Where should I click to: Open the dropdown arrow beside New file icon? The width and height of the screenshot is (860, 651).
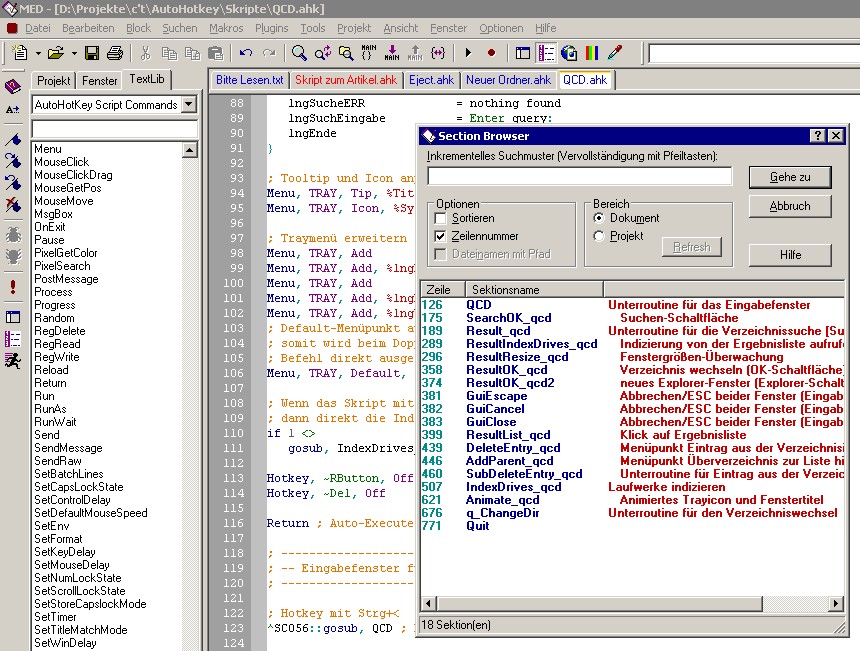(38, 53)
